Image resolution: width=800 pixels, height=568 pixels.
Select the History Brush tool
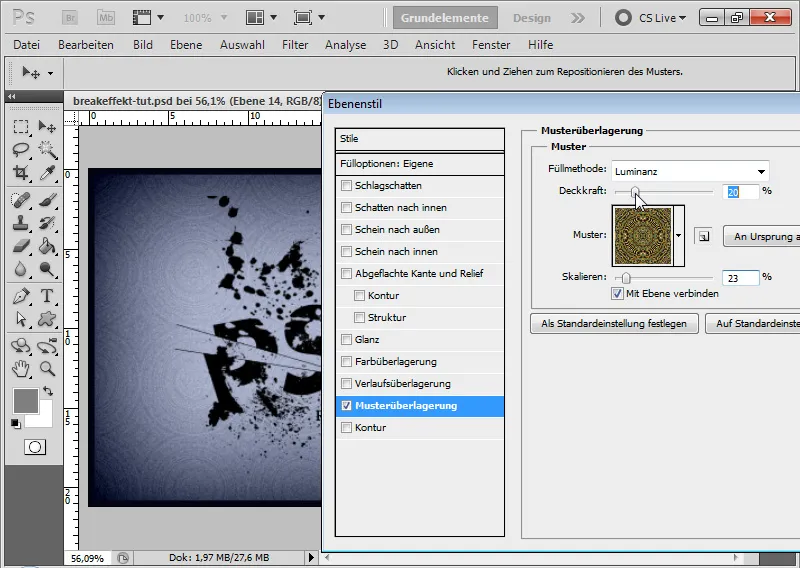click(47, 223)
